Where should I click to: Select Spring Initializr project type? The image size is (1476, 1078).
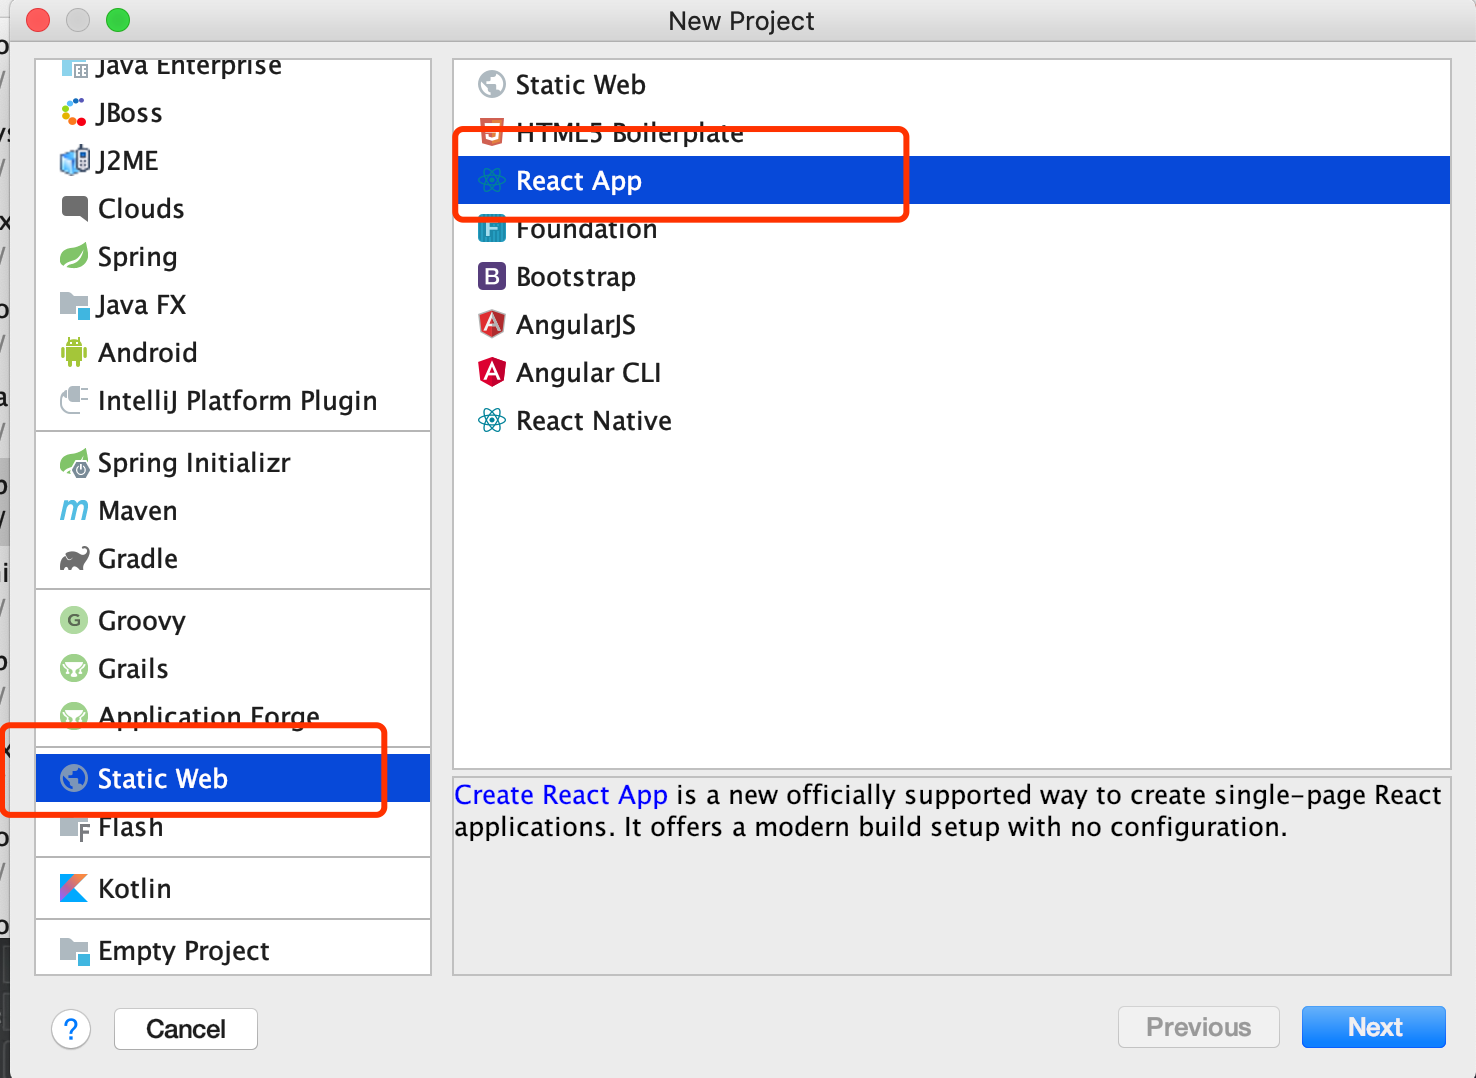193,463
